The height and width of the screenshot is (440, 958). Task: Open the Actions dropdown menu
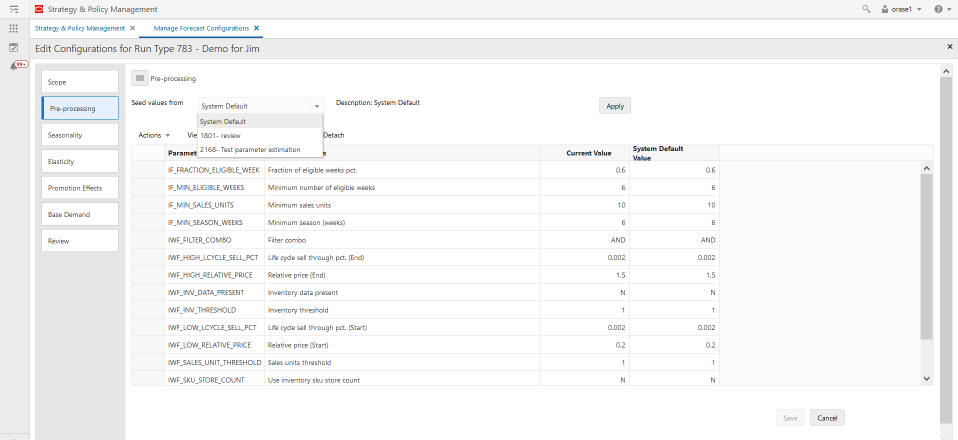click(x=154, y=135)
